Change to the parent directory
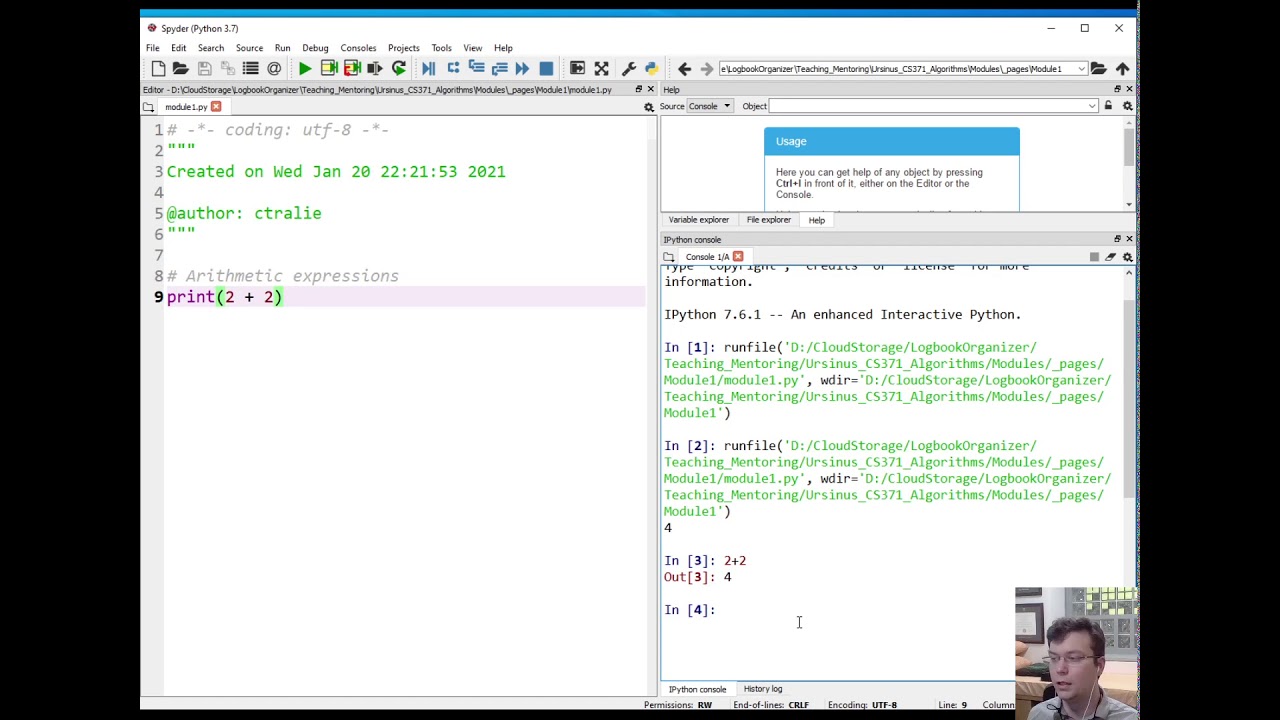1280x720 pixels. [x=1122, y=69]
